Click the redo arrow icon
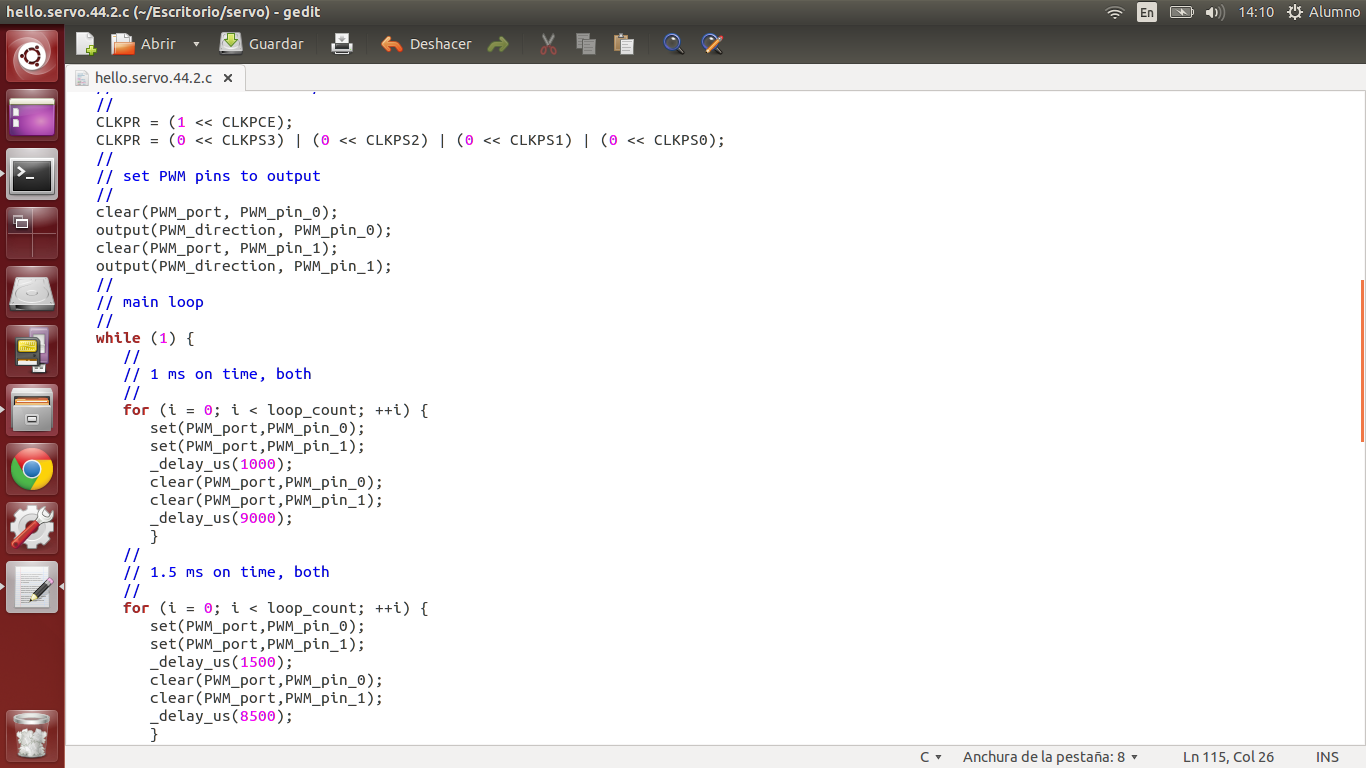The image size is (1366, 768). (498, 44)
